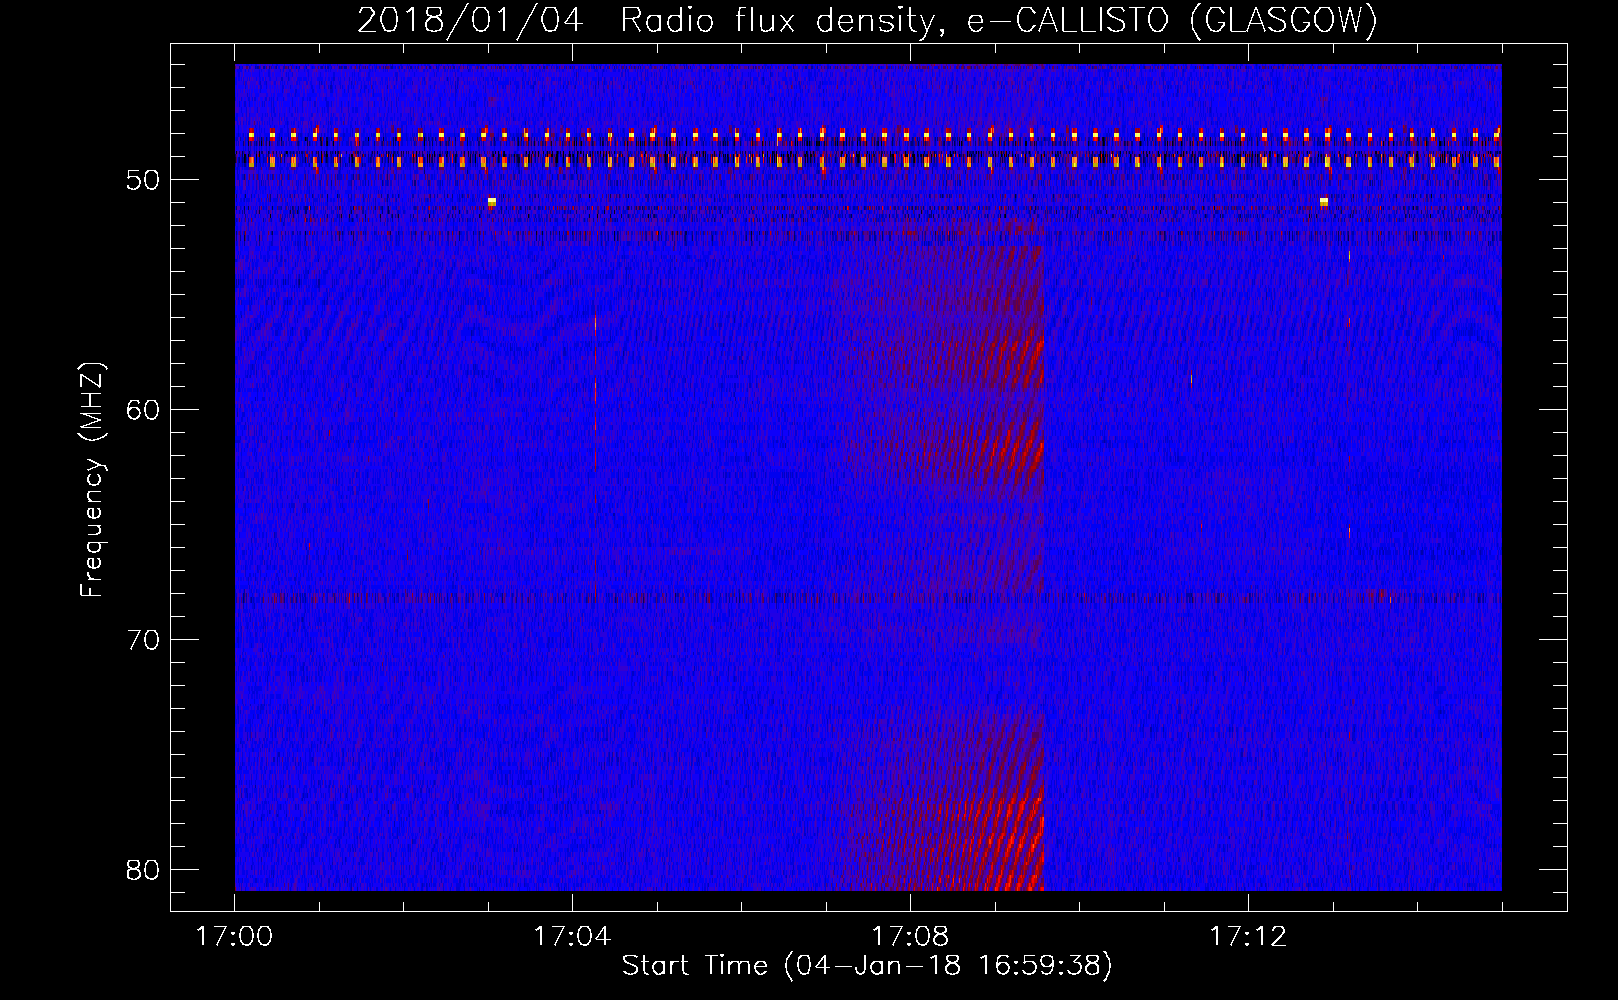1618x1000 pixels.
Task: Click the 50 frequency tick label
Action: point(143,180)
